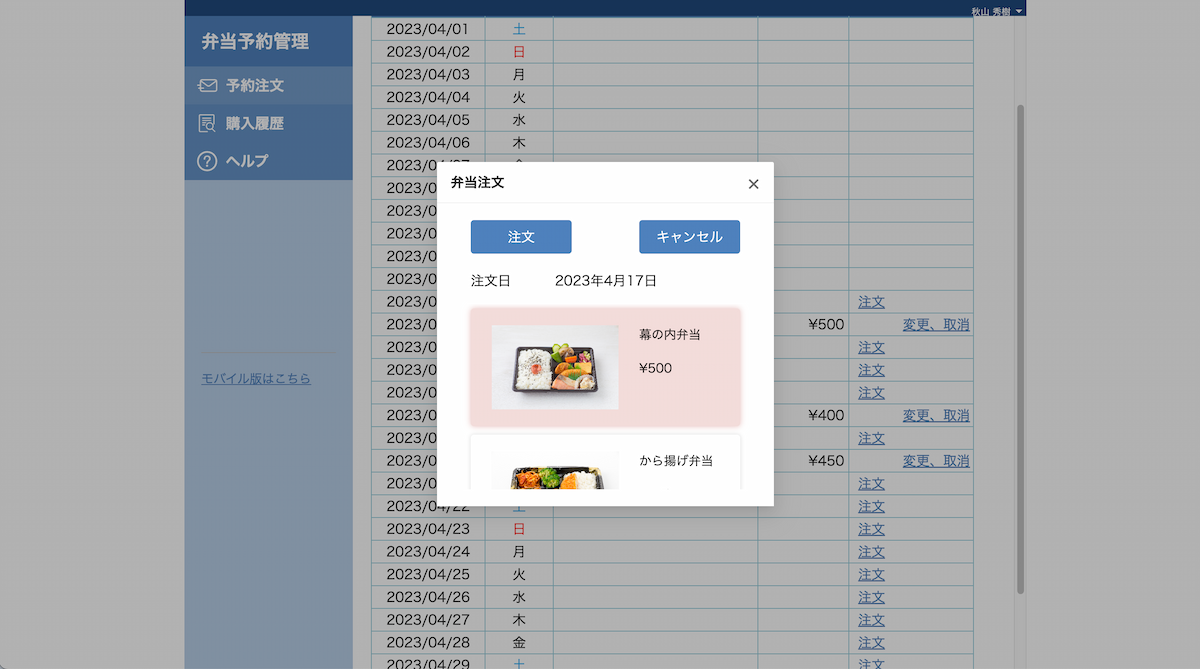Click 変更、取消 for the ¥400 order
The image size is (1200, 669).
click(938, 415)
